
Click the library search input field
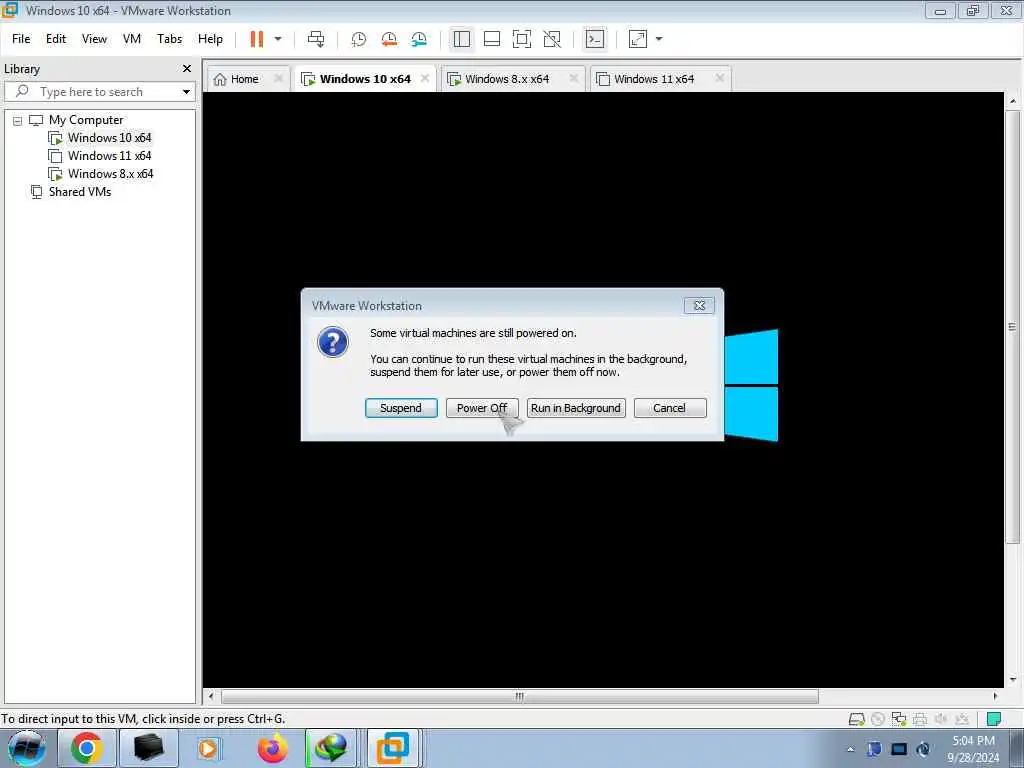[98, 92]
